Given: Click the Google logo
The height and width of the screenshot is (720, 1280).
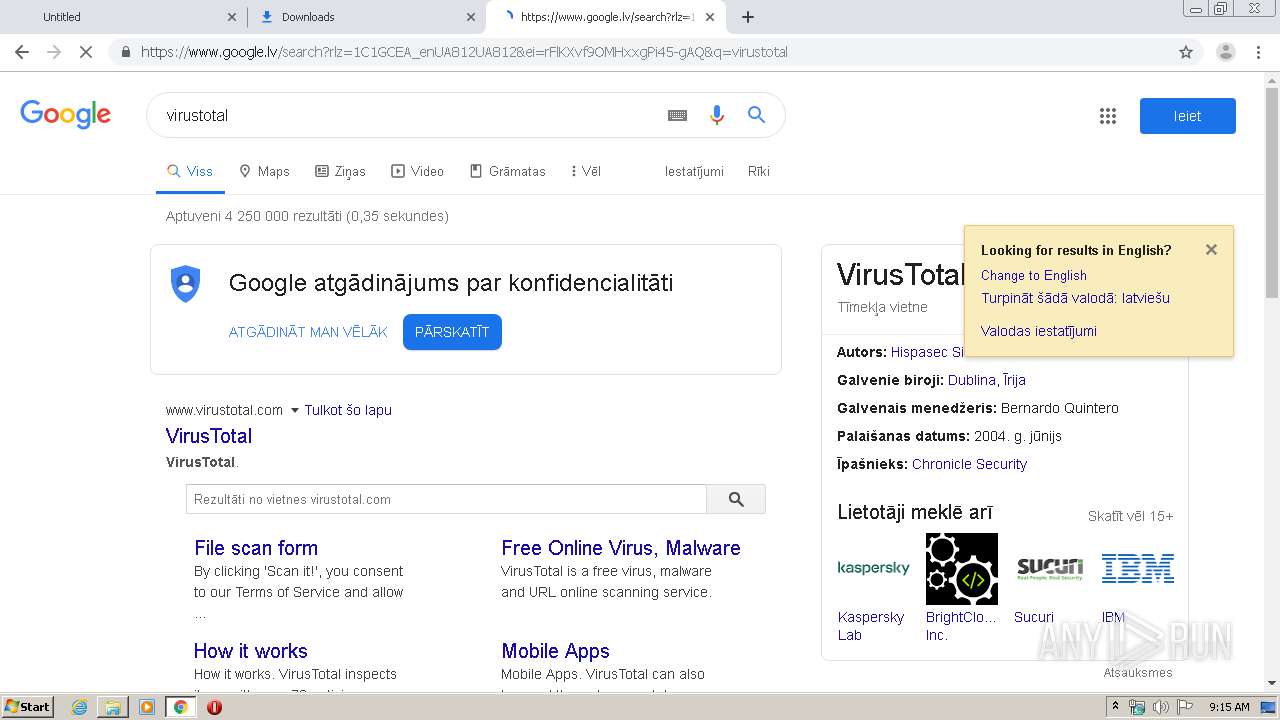Looking at the screenshot, I should point(65,115).
